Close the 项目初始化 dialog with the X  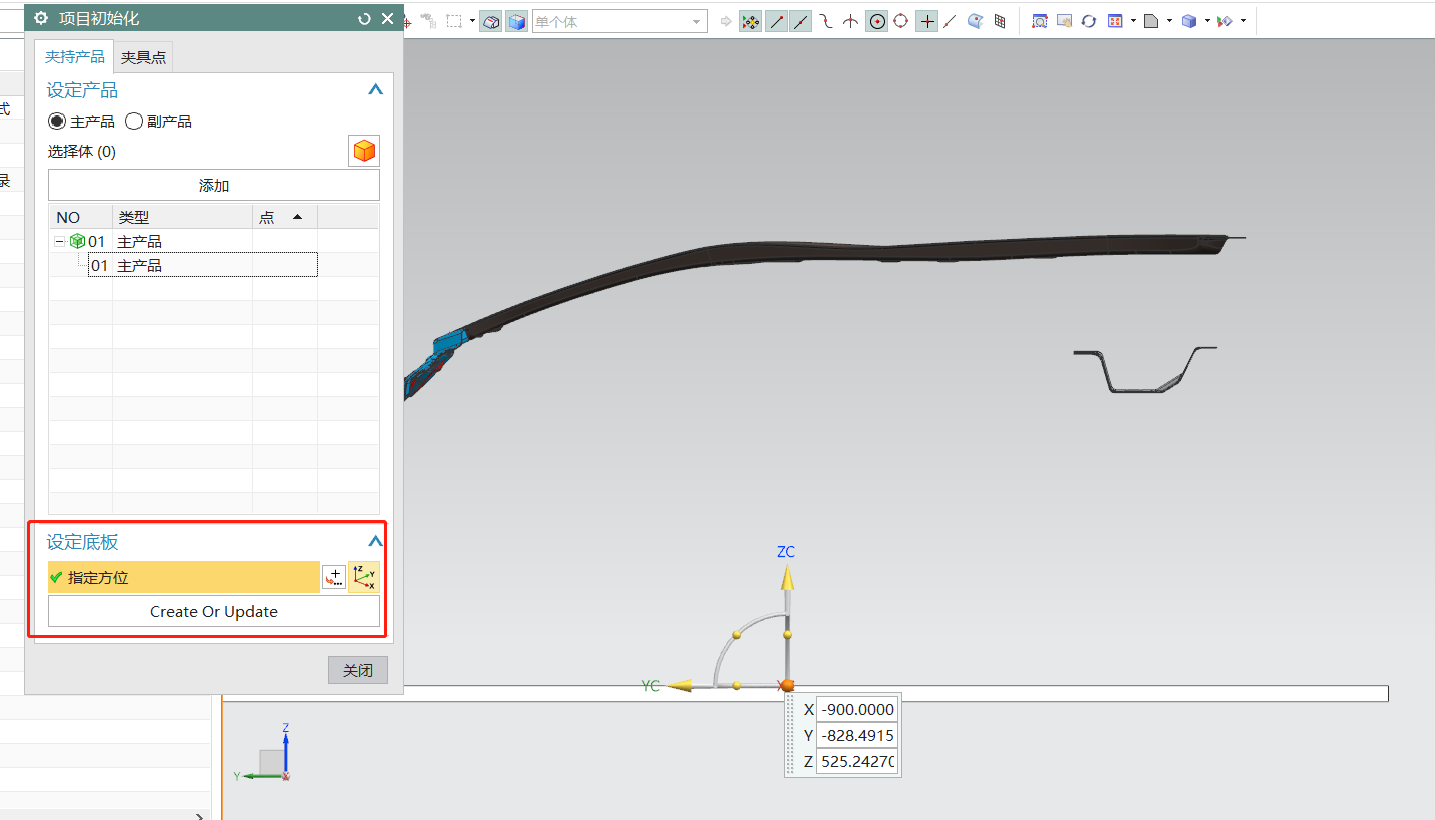388,19
